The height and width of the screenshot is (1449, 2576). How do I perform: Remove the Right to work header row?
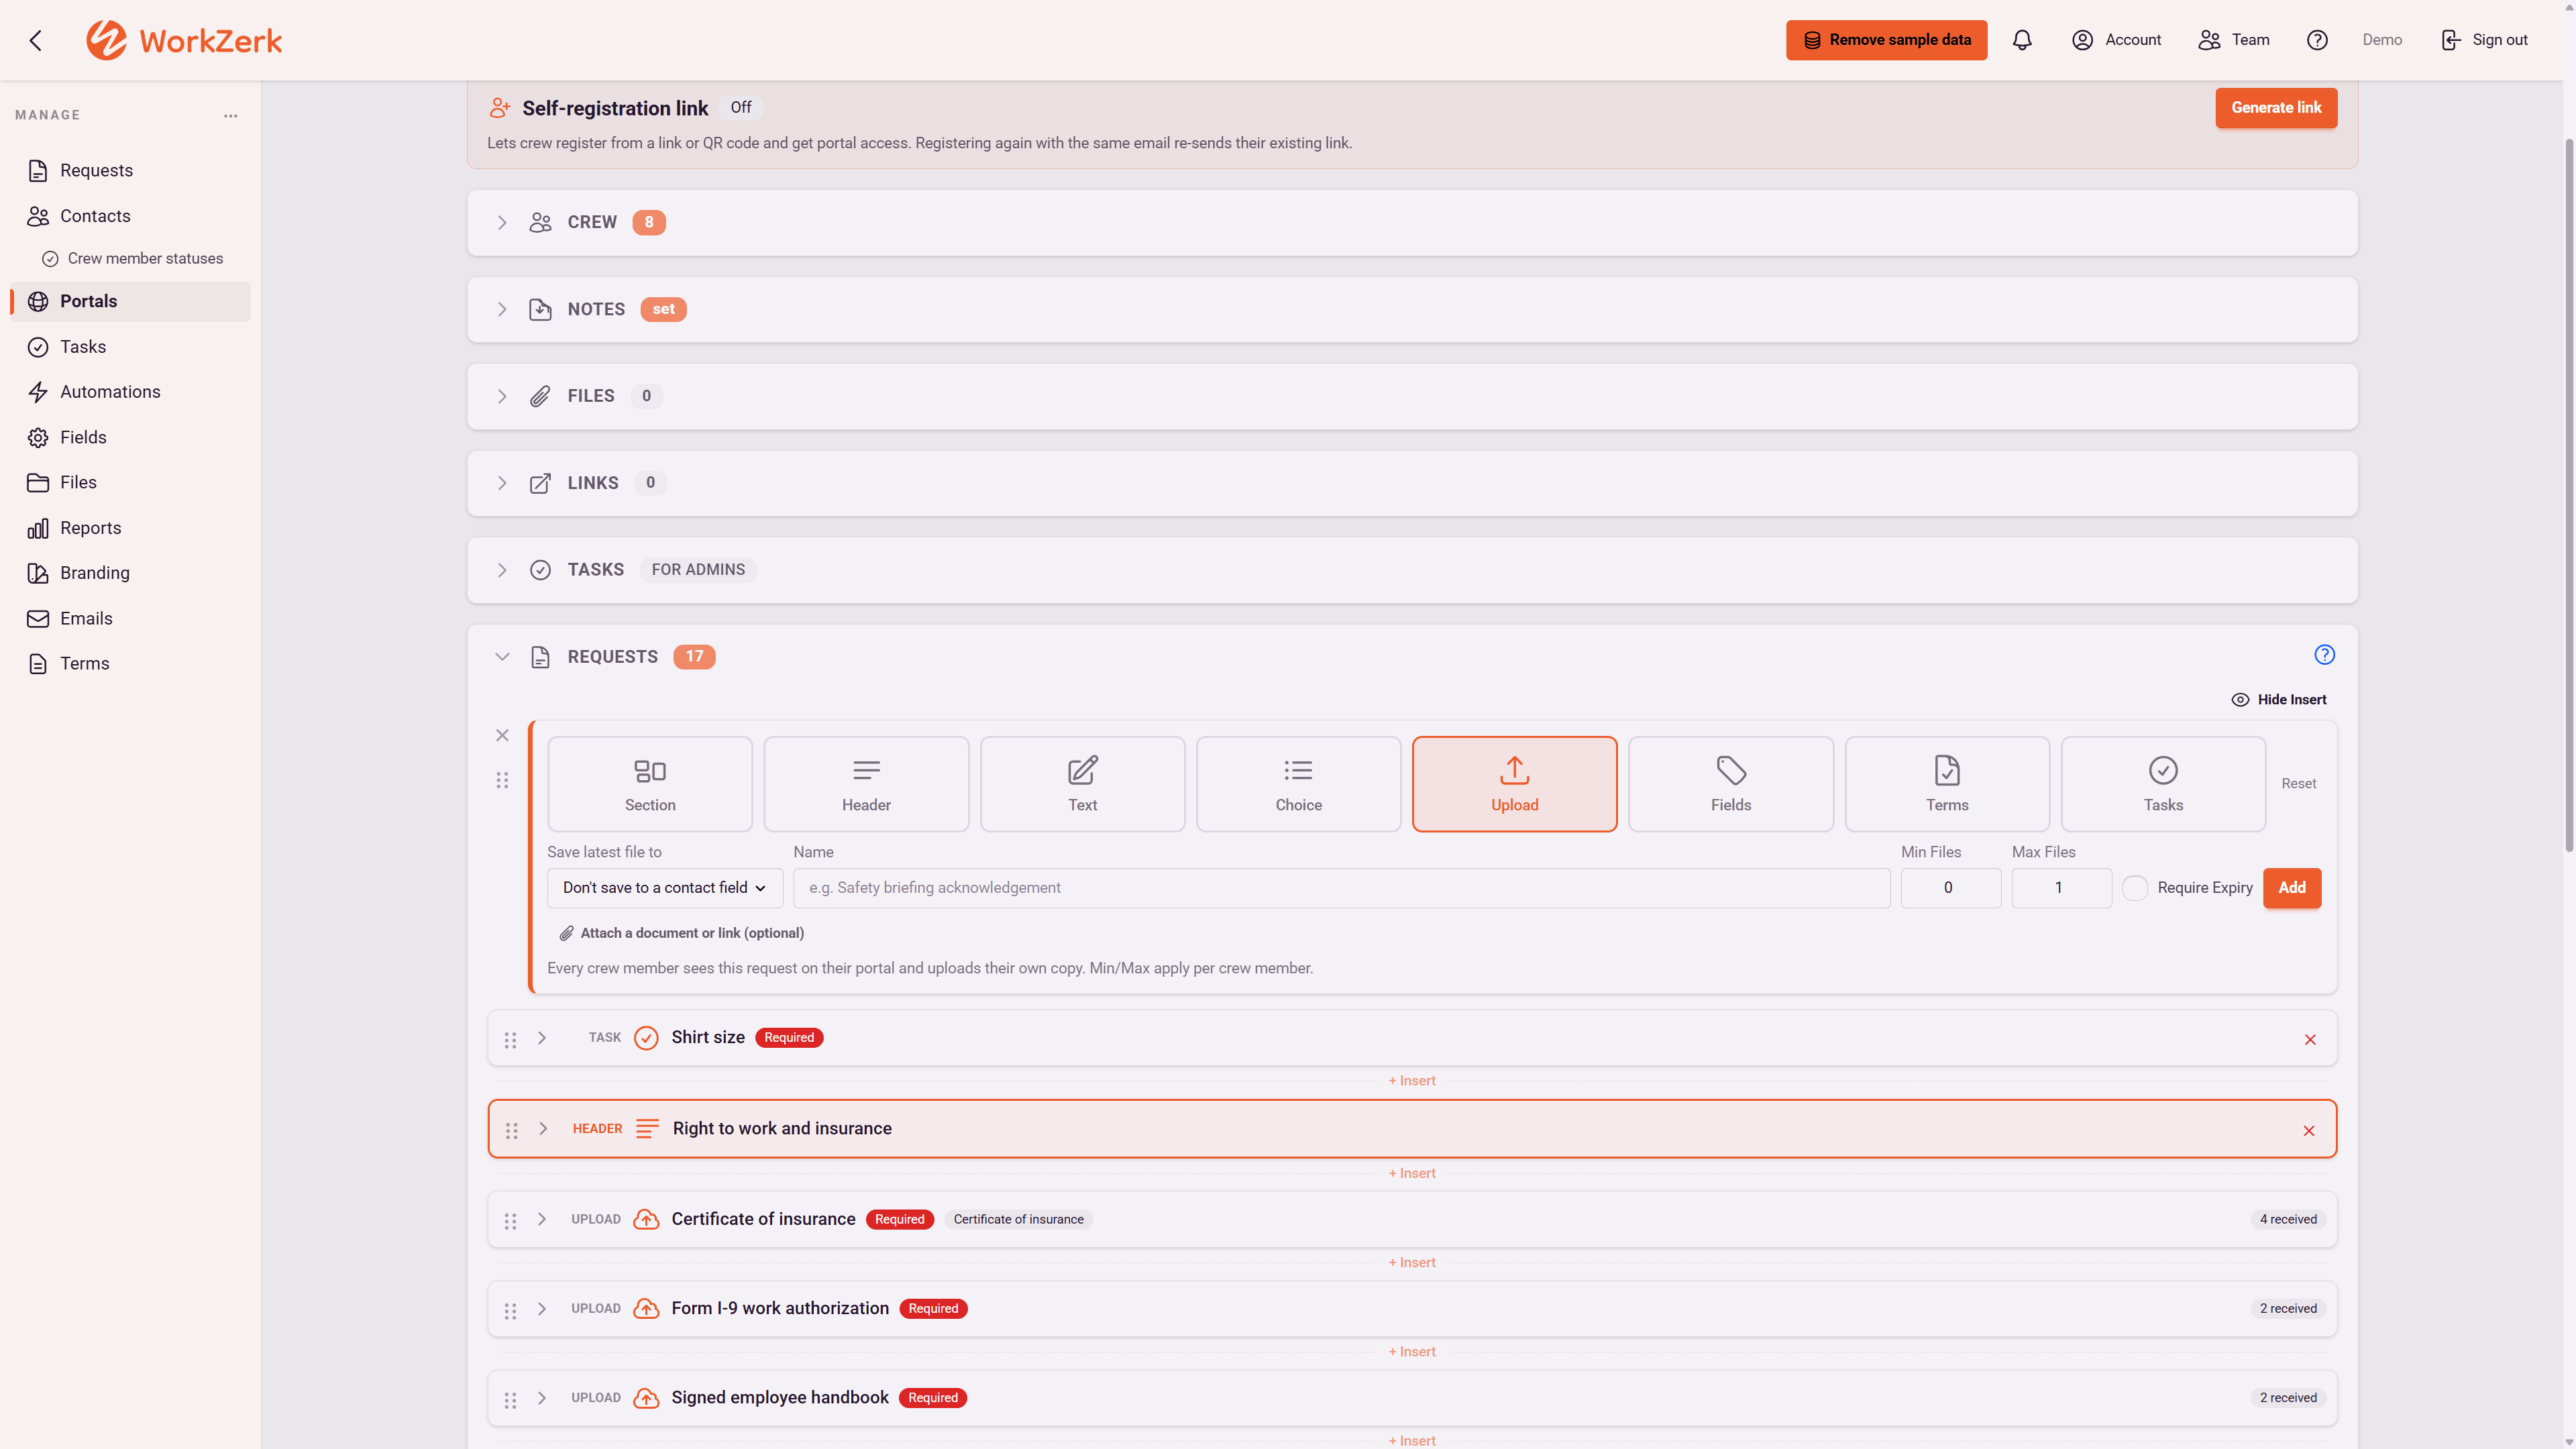click(2309, 1131)
